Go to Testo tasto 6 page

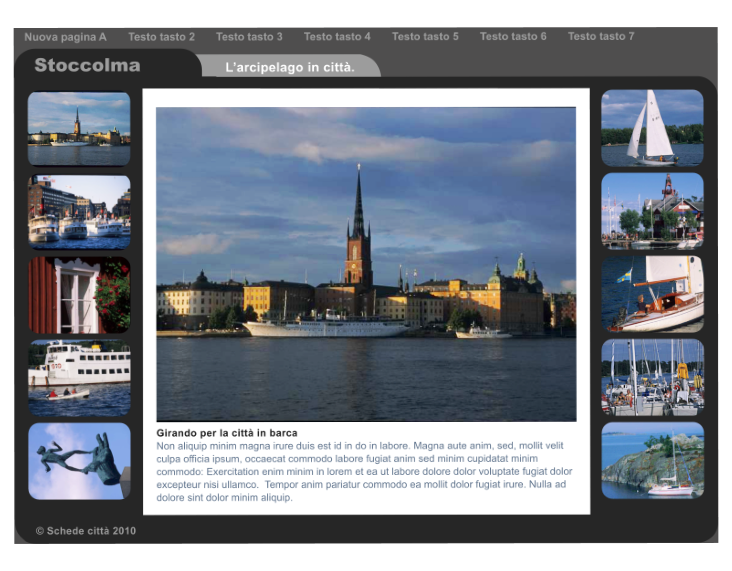(513, 37)
